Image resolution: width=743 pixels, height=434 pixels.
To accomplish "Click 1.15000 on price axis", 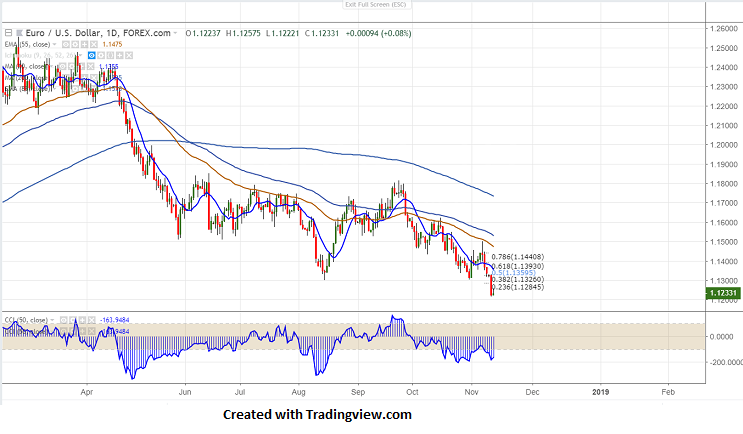I will [724, 242].
